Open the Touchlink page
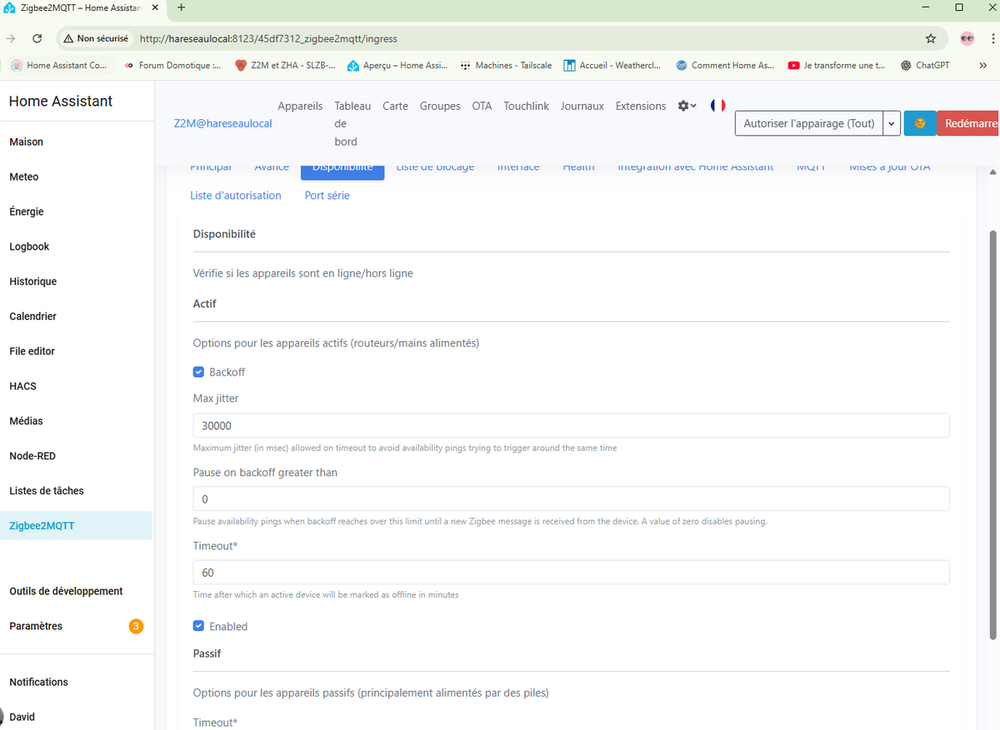The image size is (1000, 730). pyautogui.click(x=526, y=106)
